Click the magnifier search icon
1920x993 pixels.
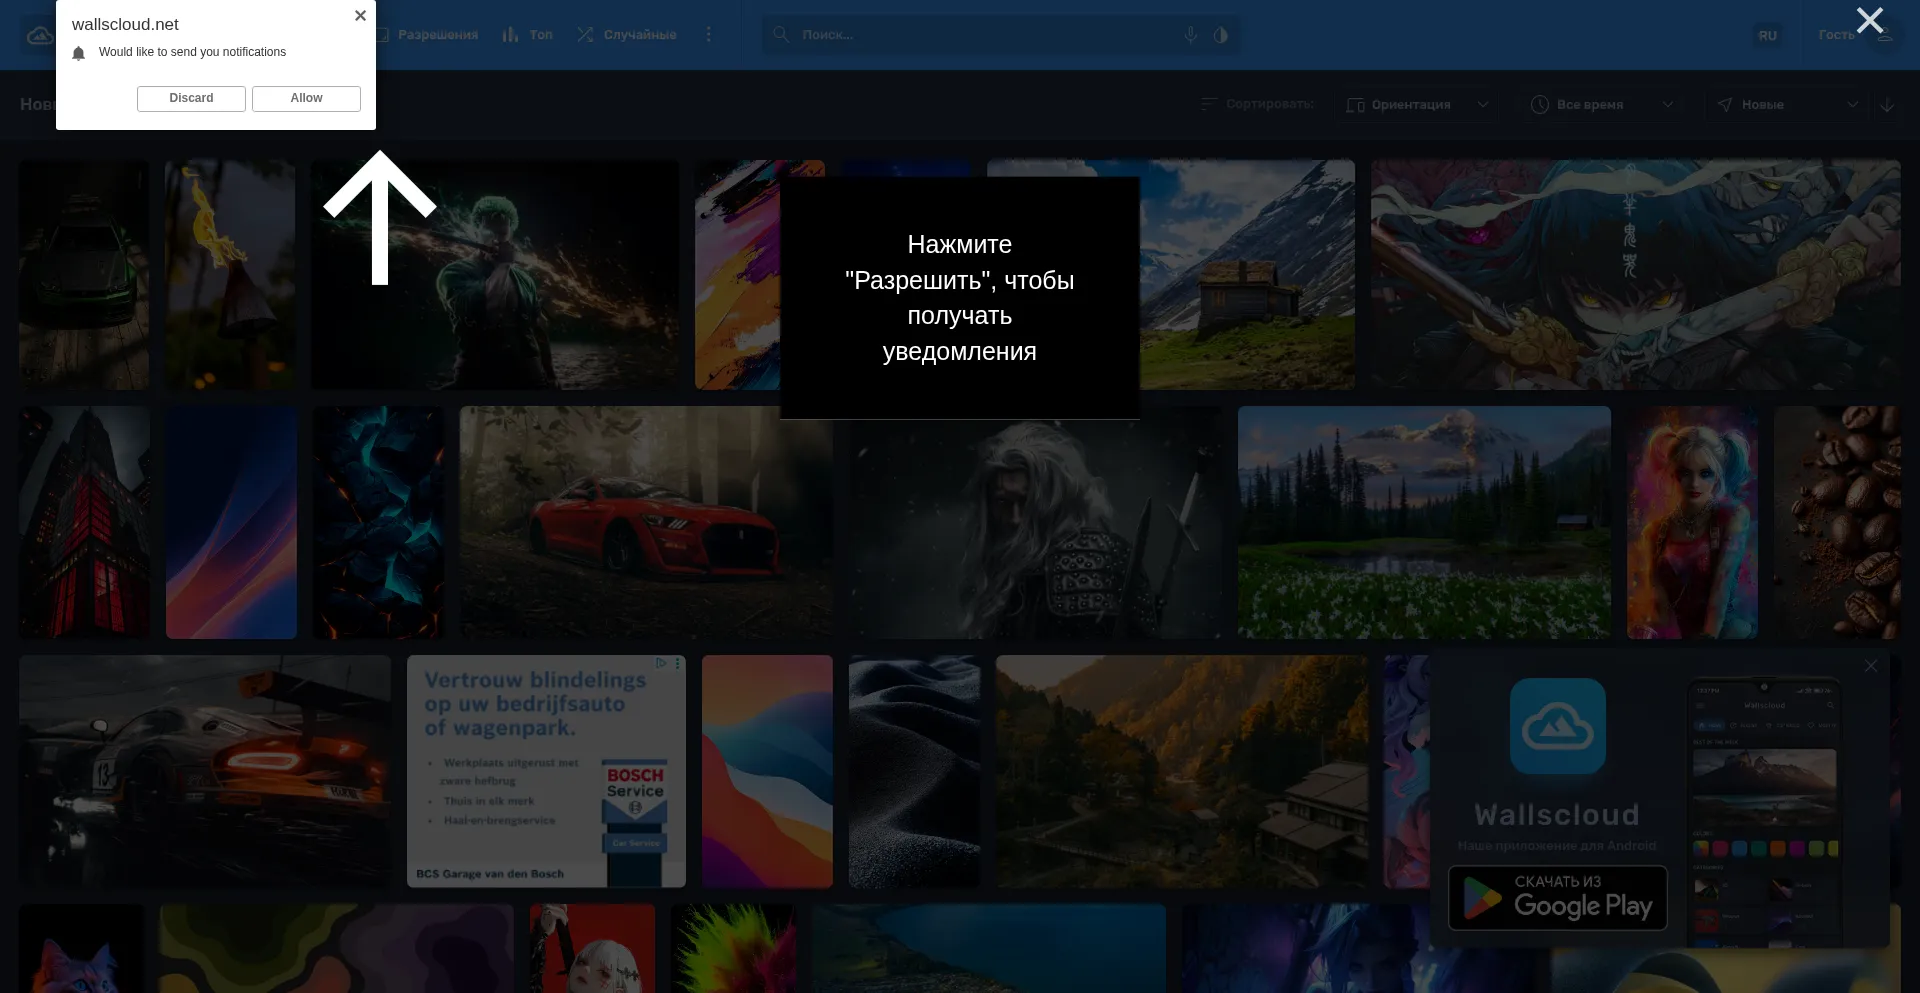[781, 35]
